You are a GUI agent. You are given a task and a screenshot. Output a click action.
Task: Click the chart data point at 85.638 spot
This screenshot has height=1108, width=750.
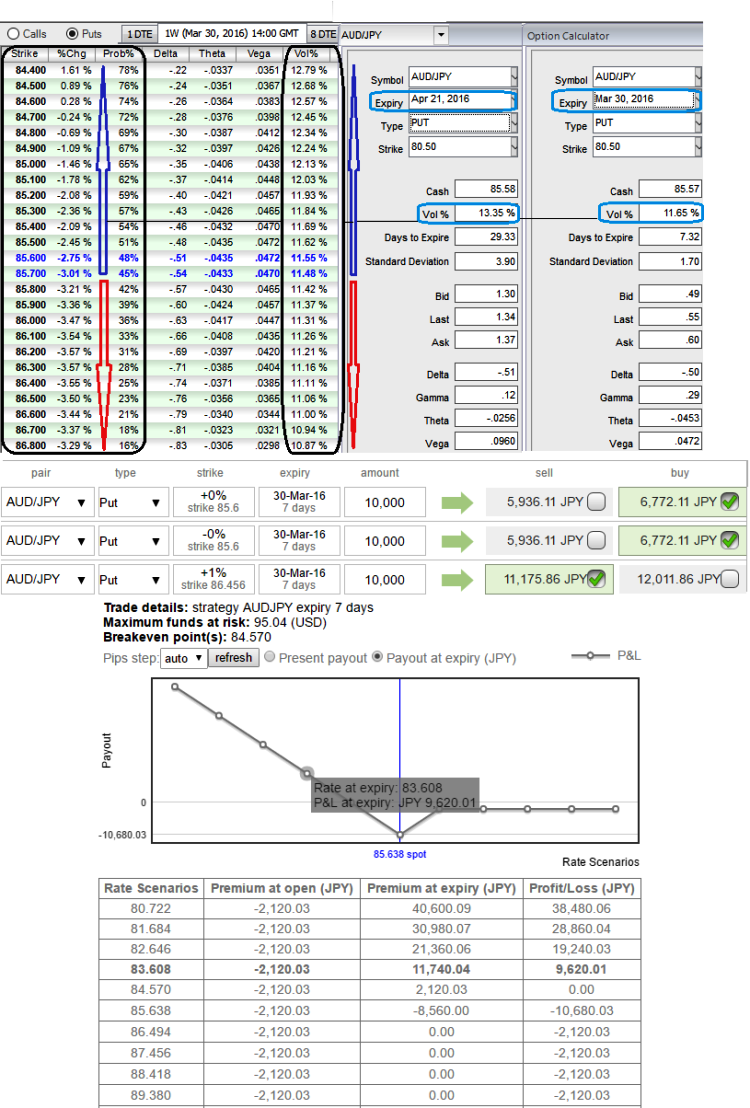[400, 835]
